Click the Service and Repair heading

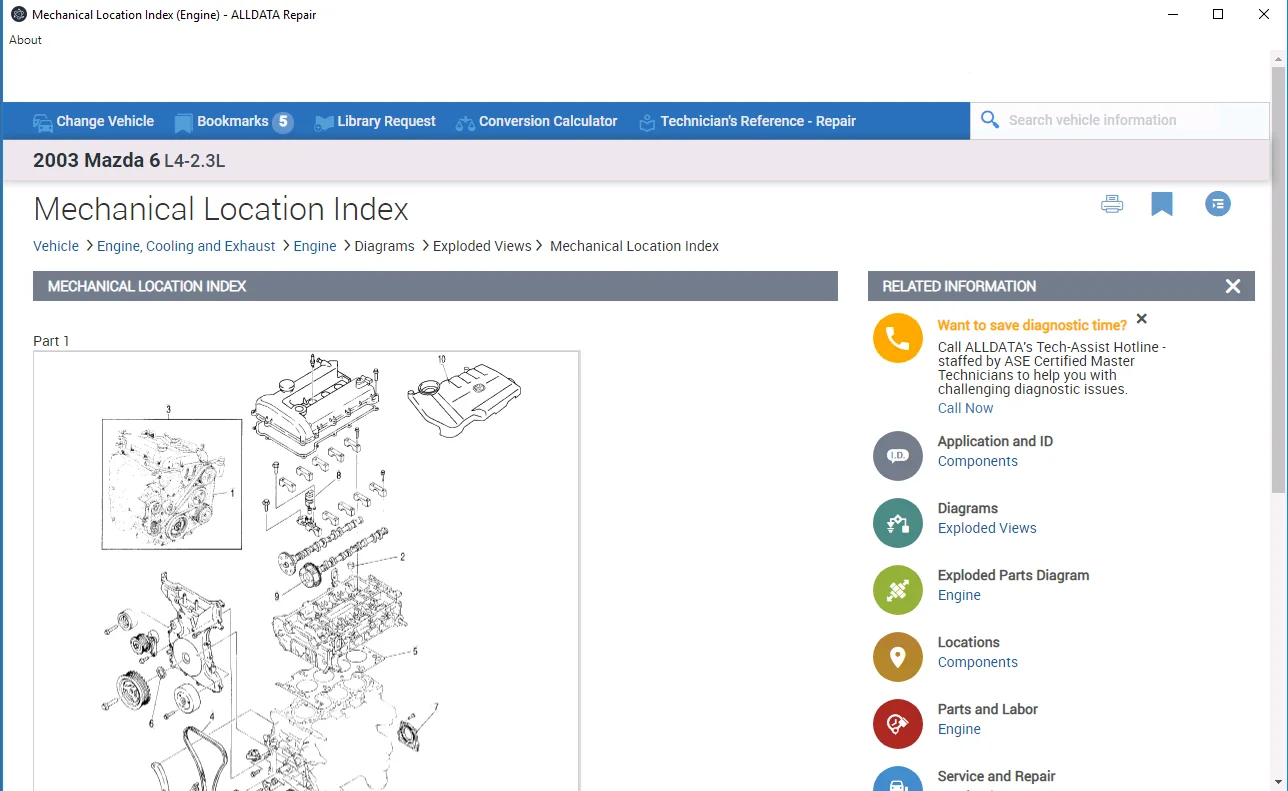[996, 776]
